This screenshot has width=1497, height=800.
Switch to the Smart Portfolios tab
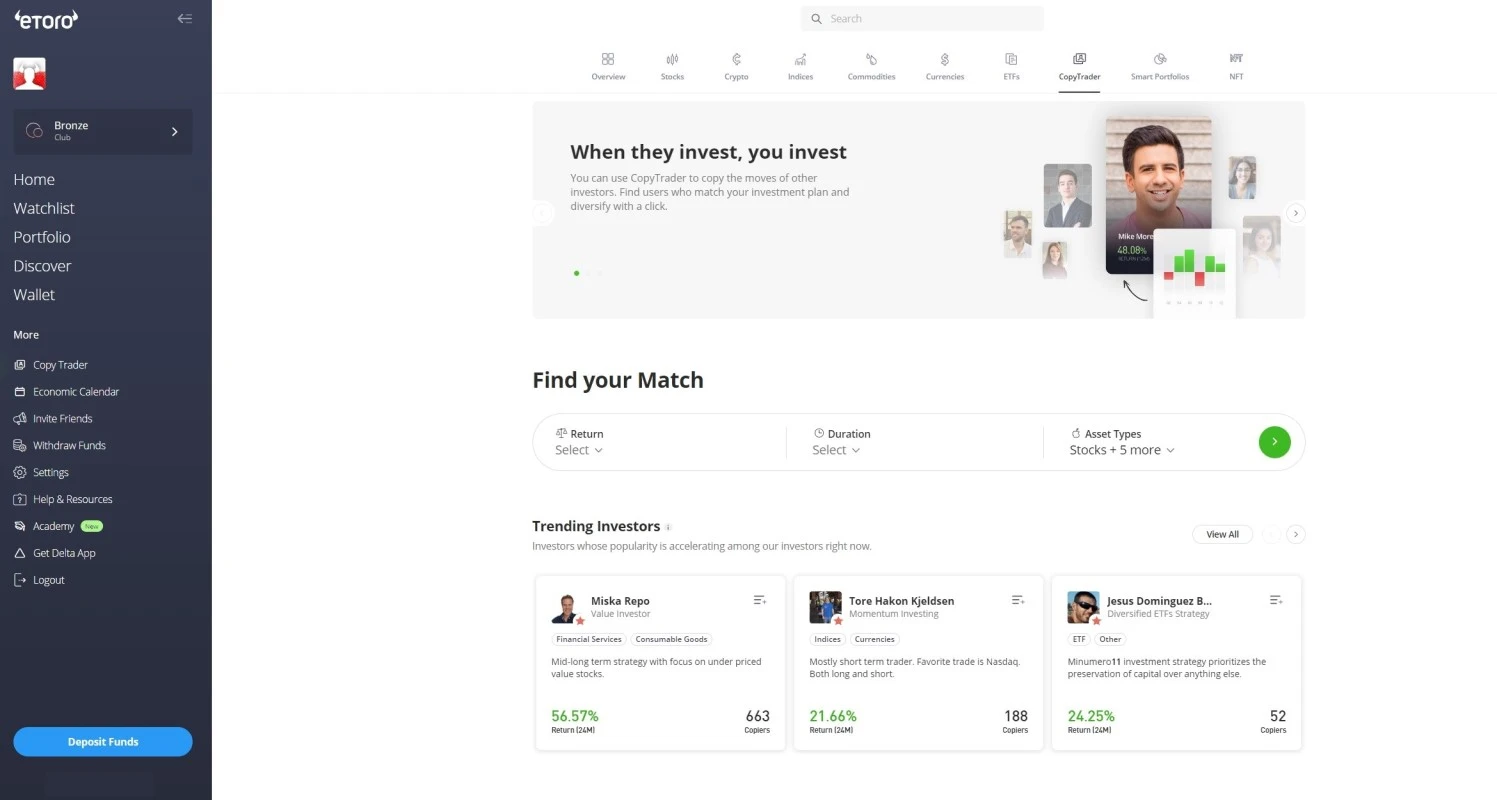pos(1159,66)
